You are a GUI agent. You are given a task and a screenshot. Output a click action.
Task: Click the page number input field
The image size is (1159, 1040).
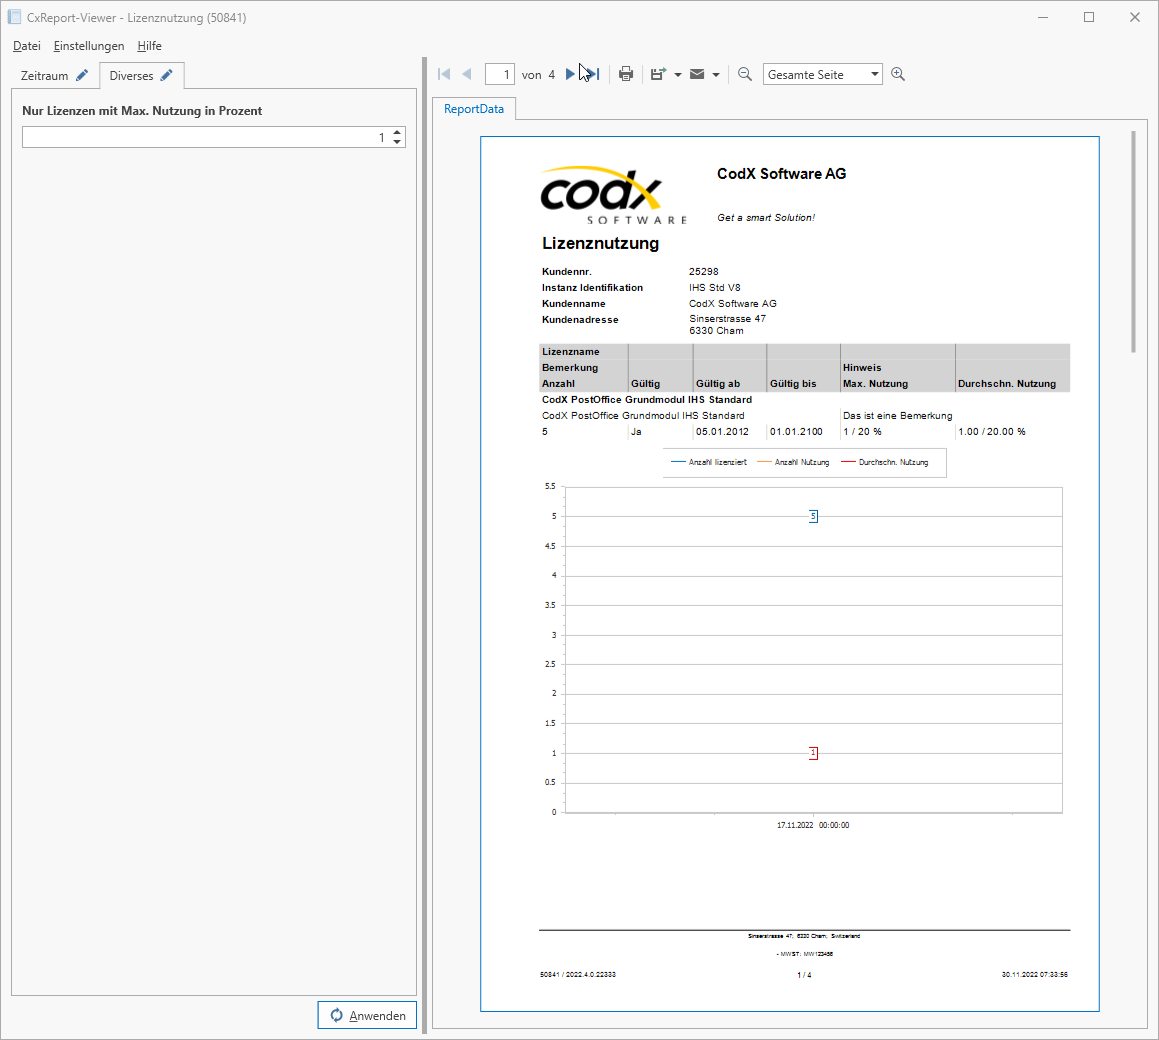pyautogui.click(x=500, y=74)
